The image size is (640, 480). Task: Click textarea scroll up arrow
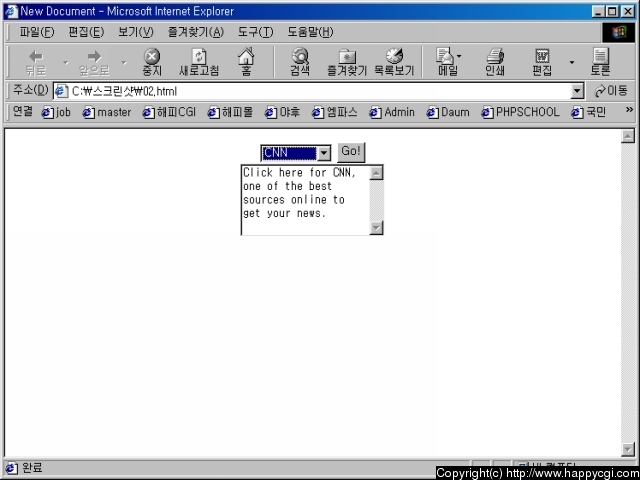376,173
